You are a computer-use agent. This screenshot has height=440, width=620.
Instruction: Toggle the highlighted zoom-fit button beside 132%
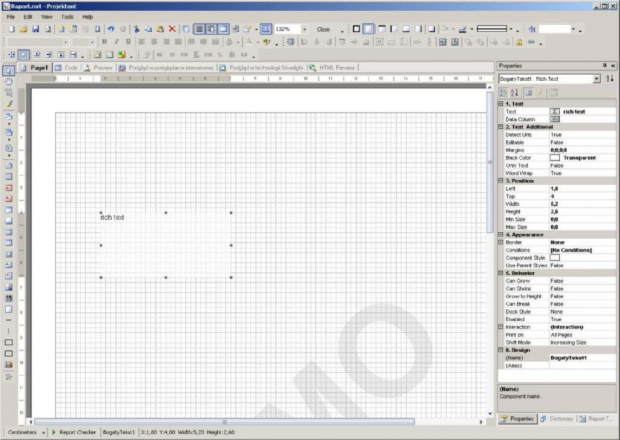coord(266,29)
